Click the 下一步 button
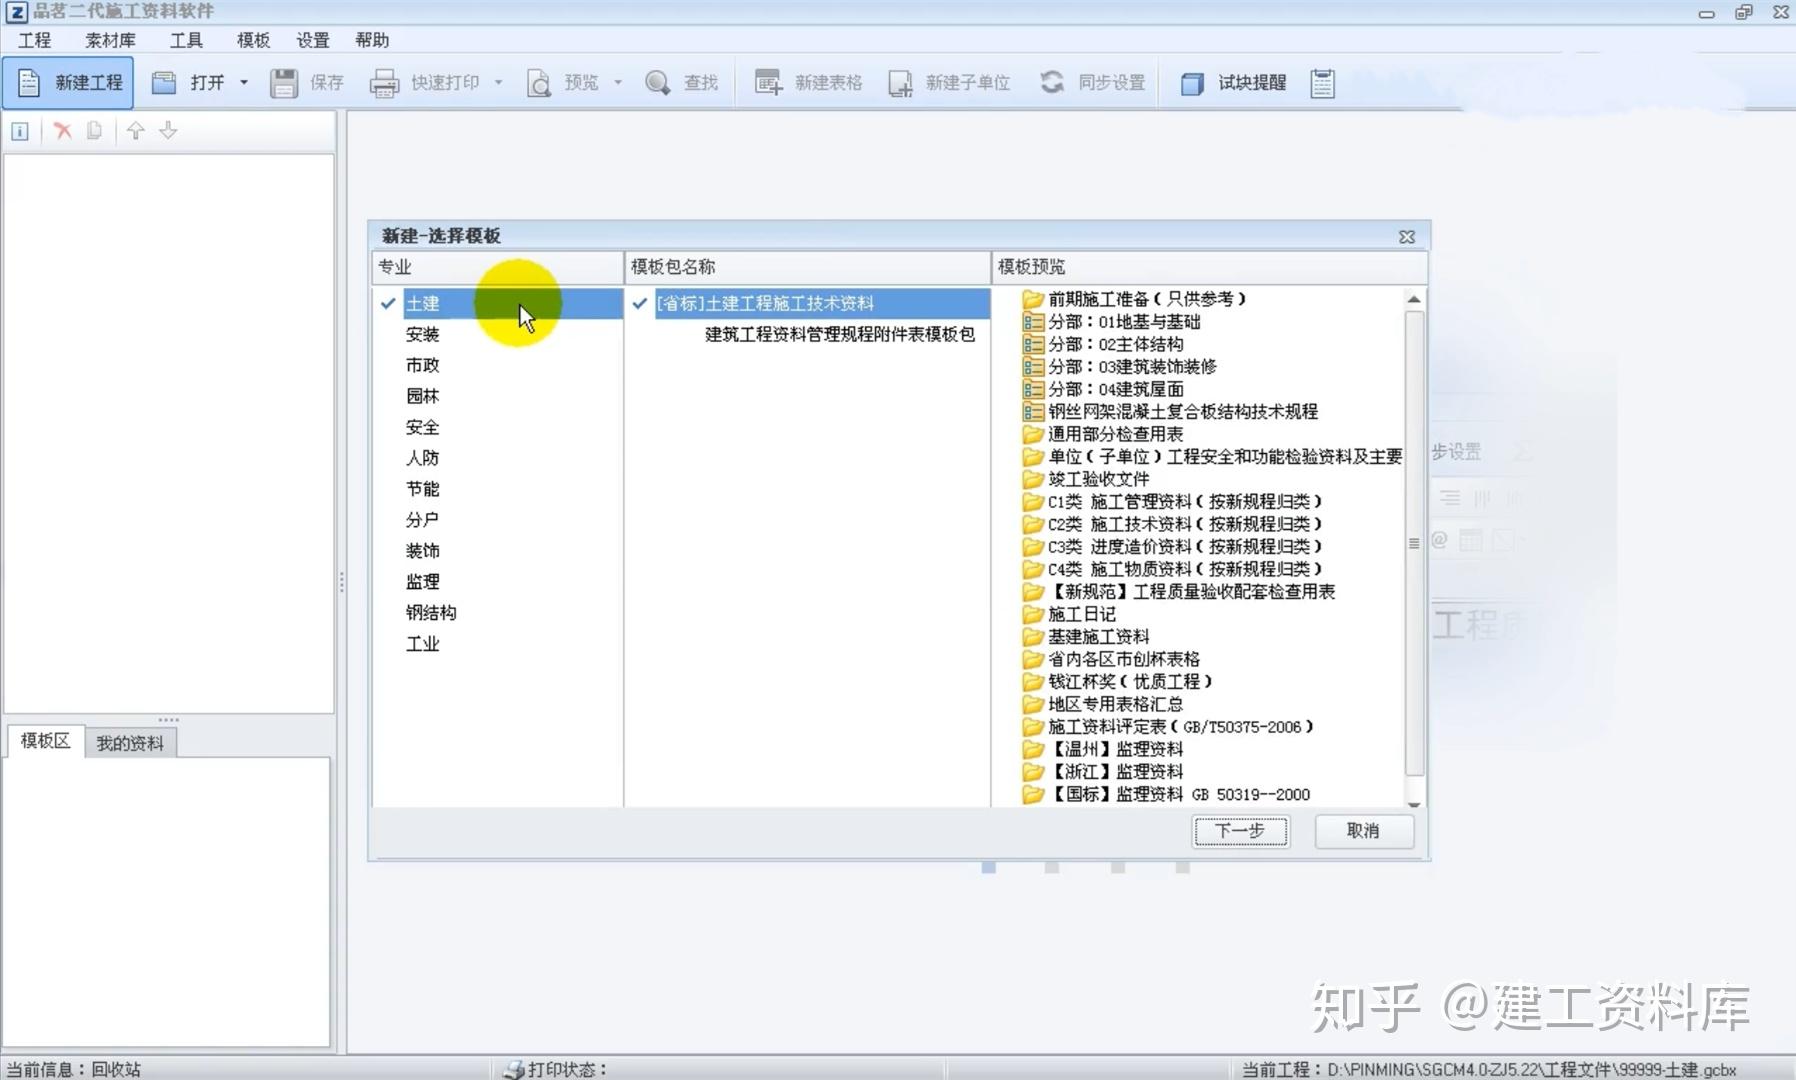1796x1080 pixels. click(1240, 831)
